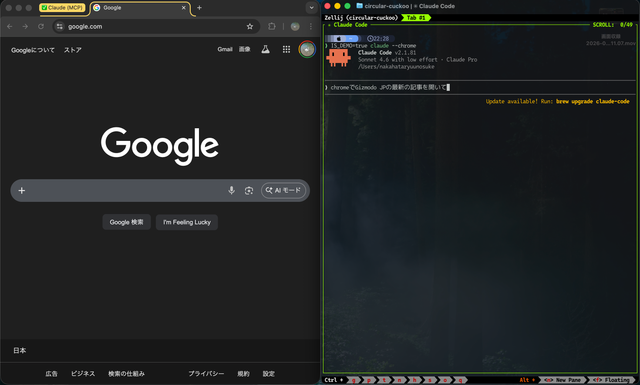This screenshot has height=385, width=640.
Task: Click the 'Sonnet 4.6 with low effort' line
Action: click(x=398, y=60)
